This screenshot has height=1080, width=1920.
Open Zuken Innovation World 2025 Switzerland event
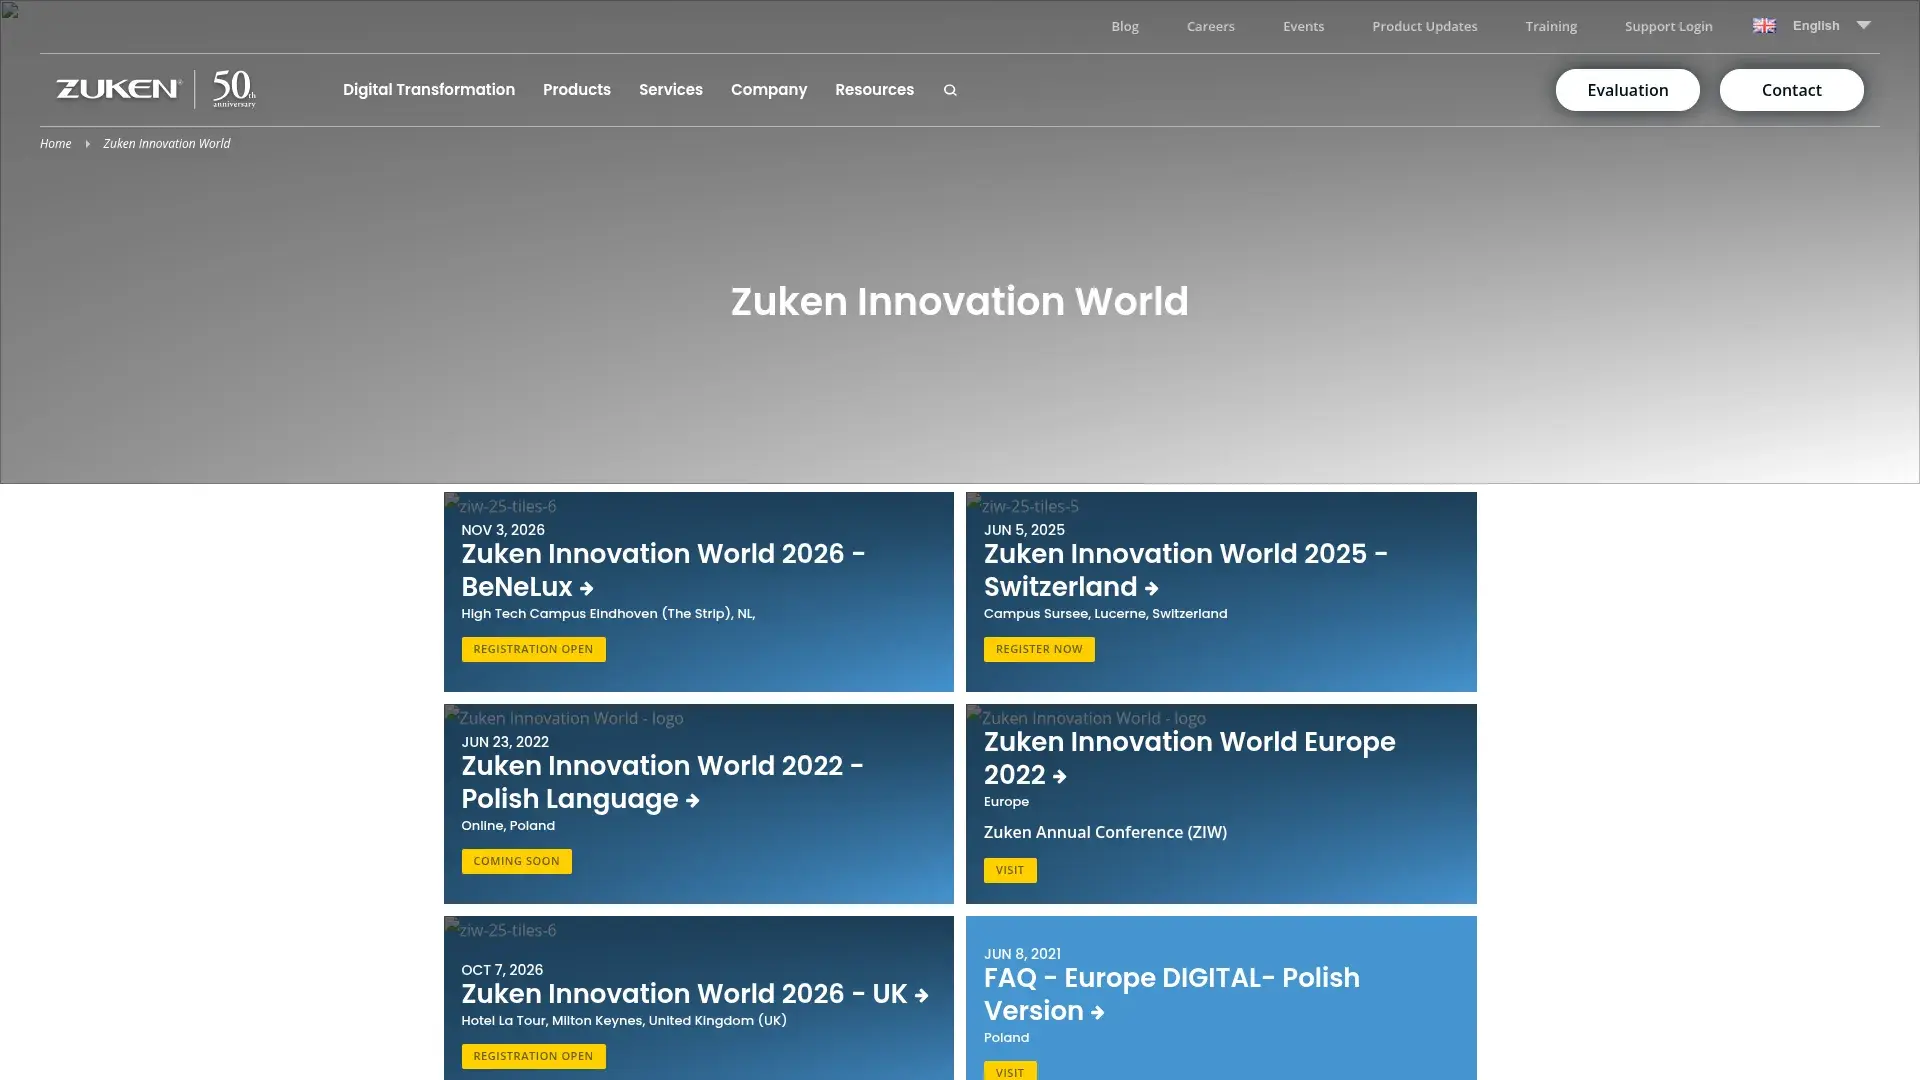[1185, 570]
